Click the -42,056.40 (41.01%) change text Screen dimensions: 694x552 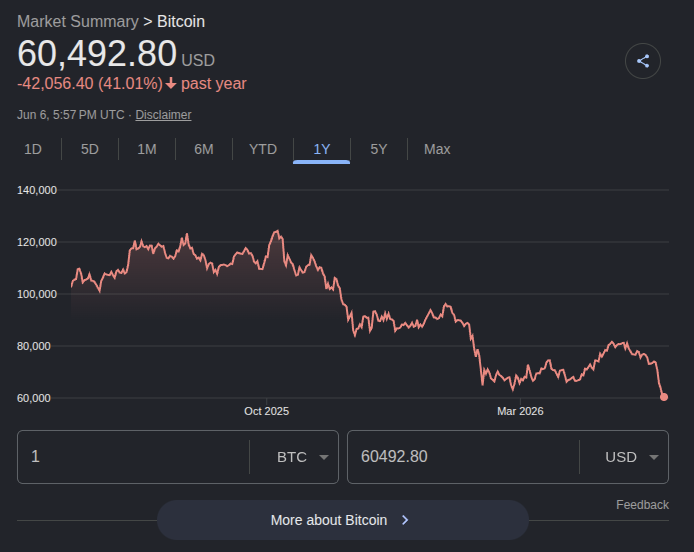coord(90,84)
